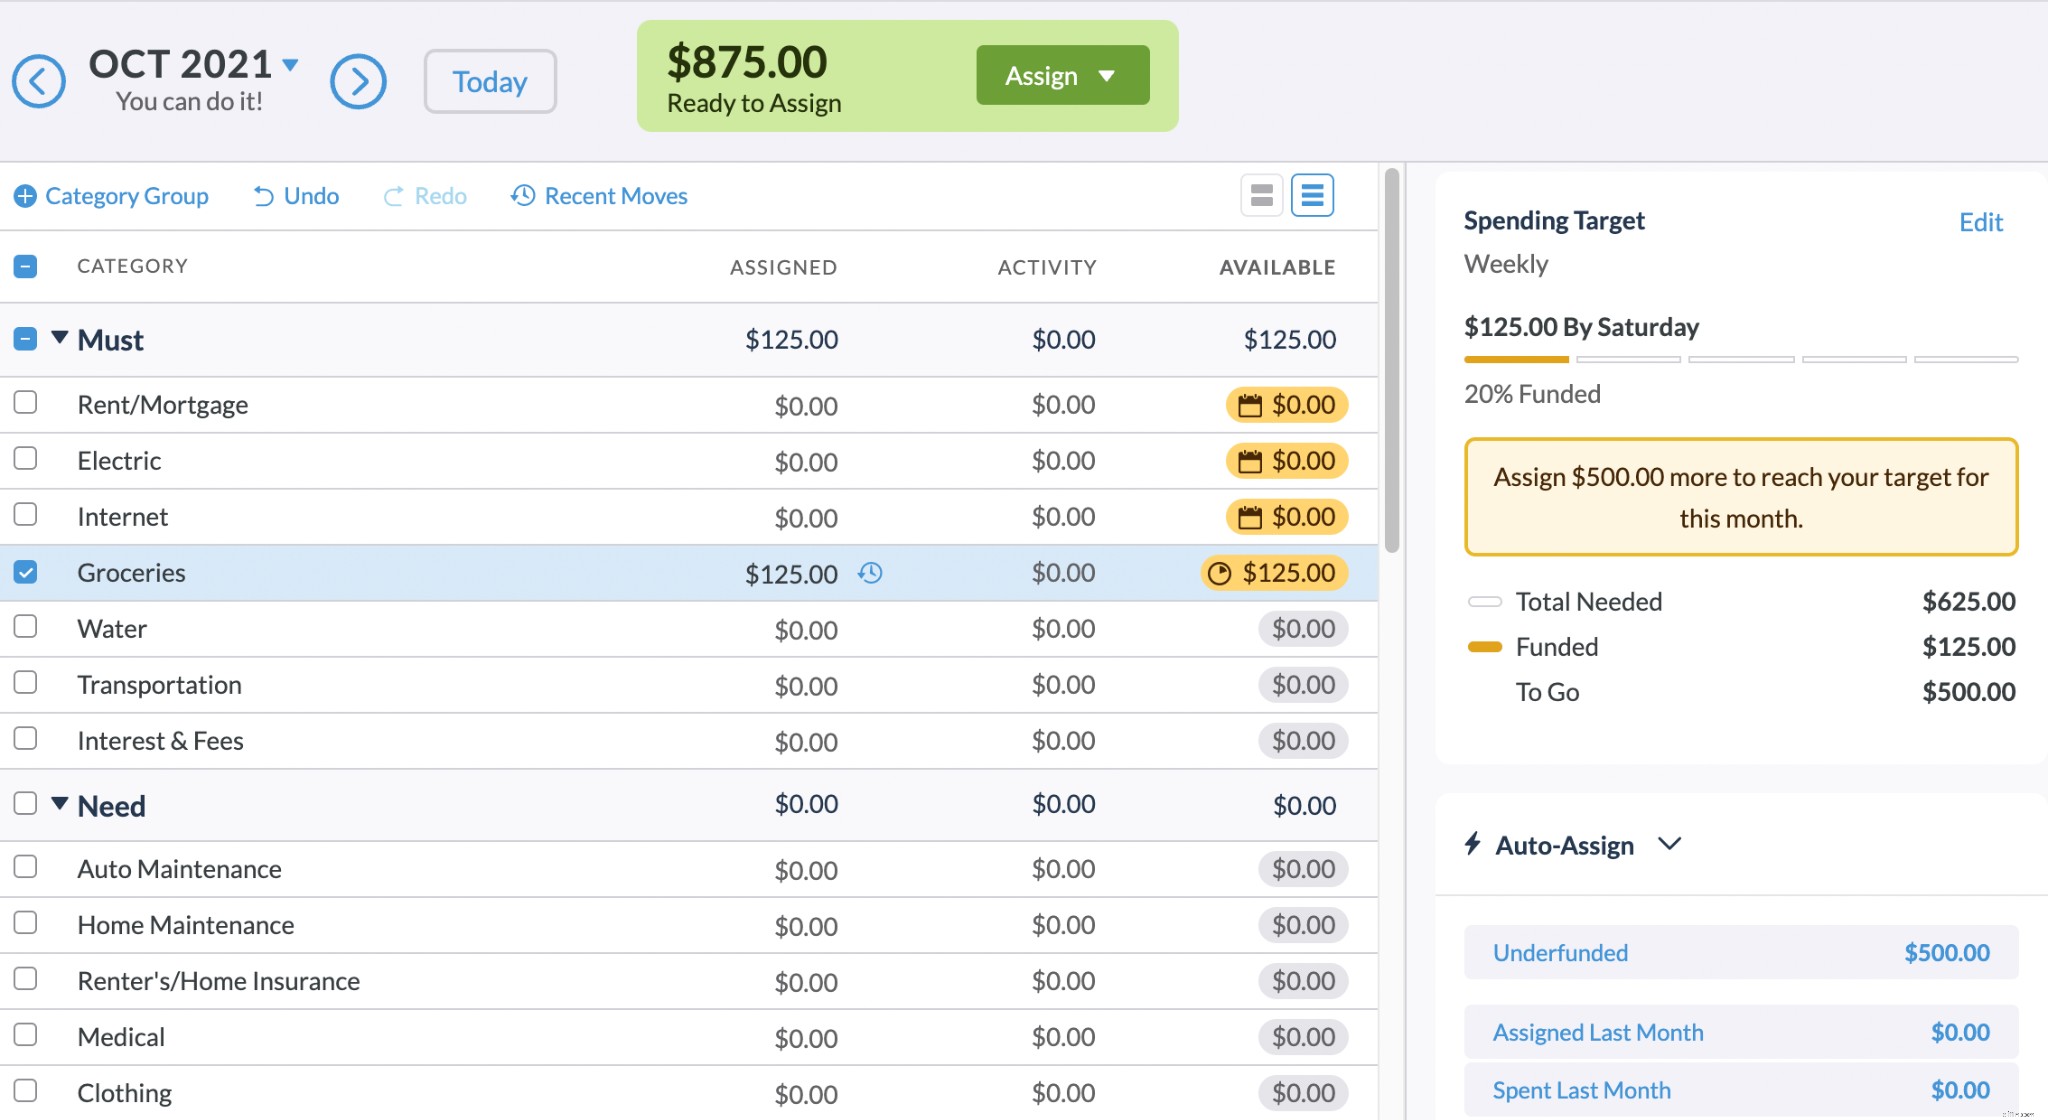The width and height of the screenshot is (2048, 1120).
Task: Open the Assign dropdown
Action: 1061,74
